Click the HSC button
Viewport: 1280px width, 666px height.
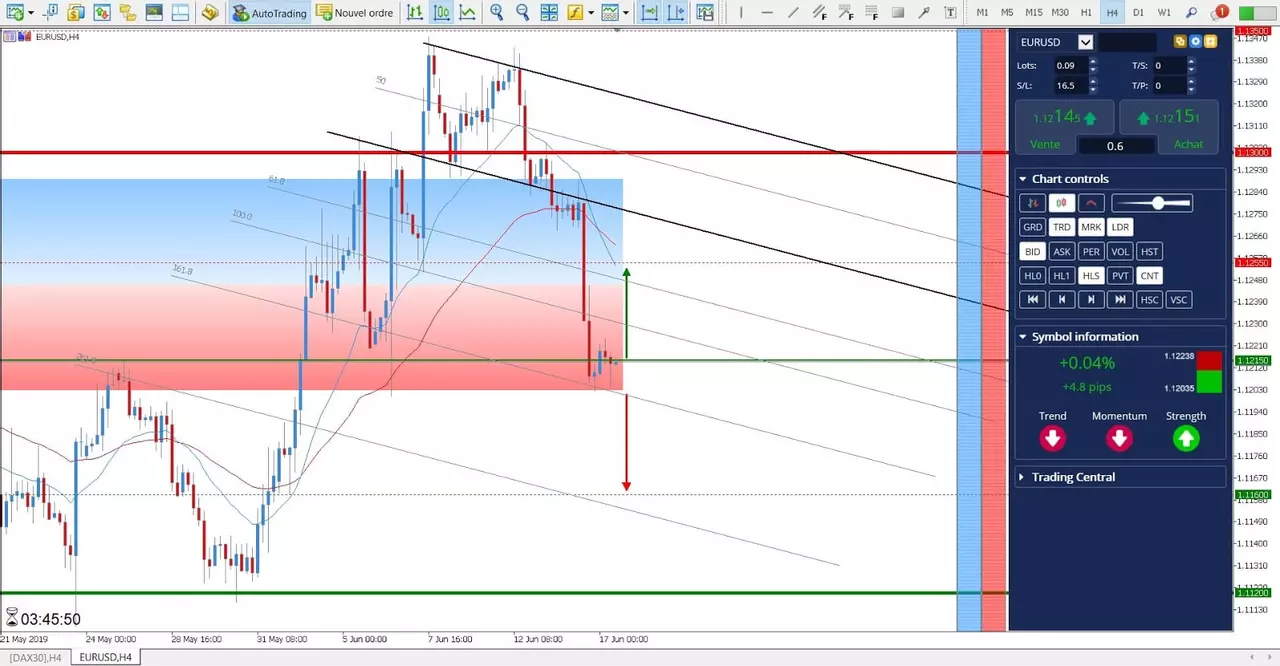[1150, 299]
